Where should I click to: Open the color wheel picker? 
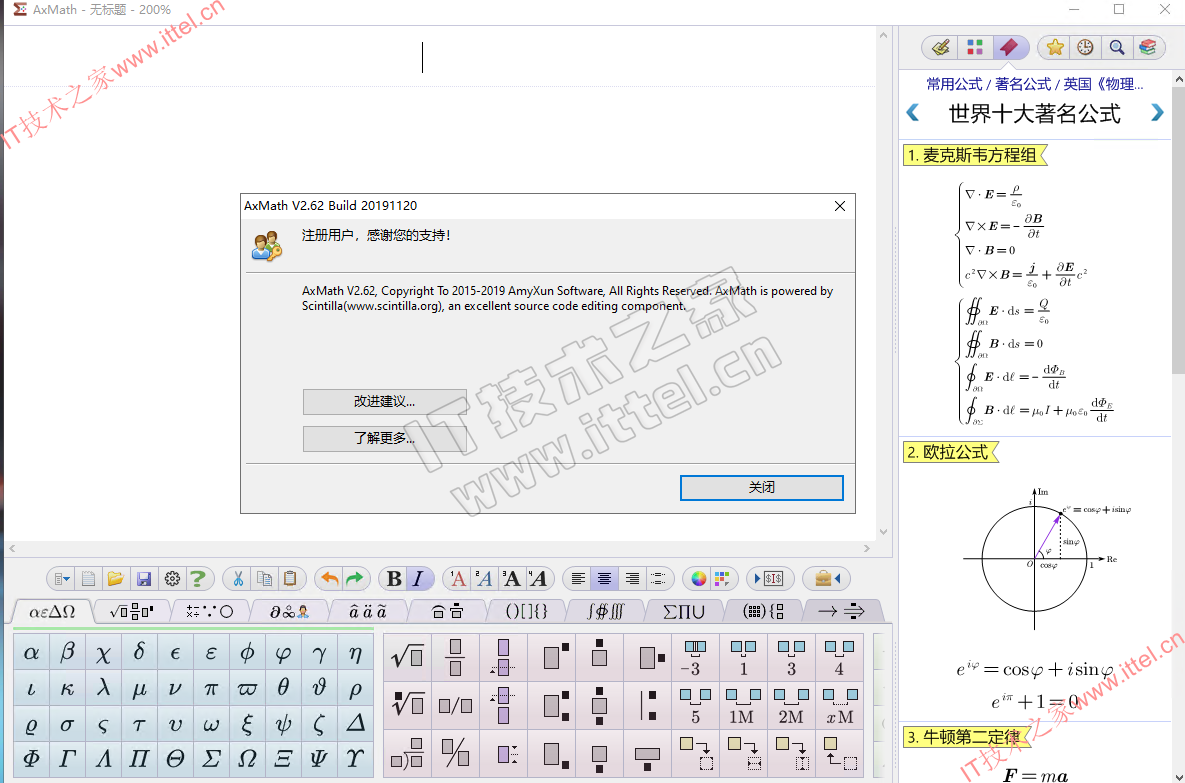point(698,579)
